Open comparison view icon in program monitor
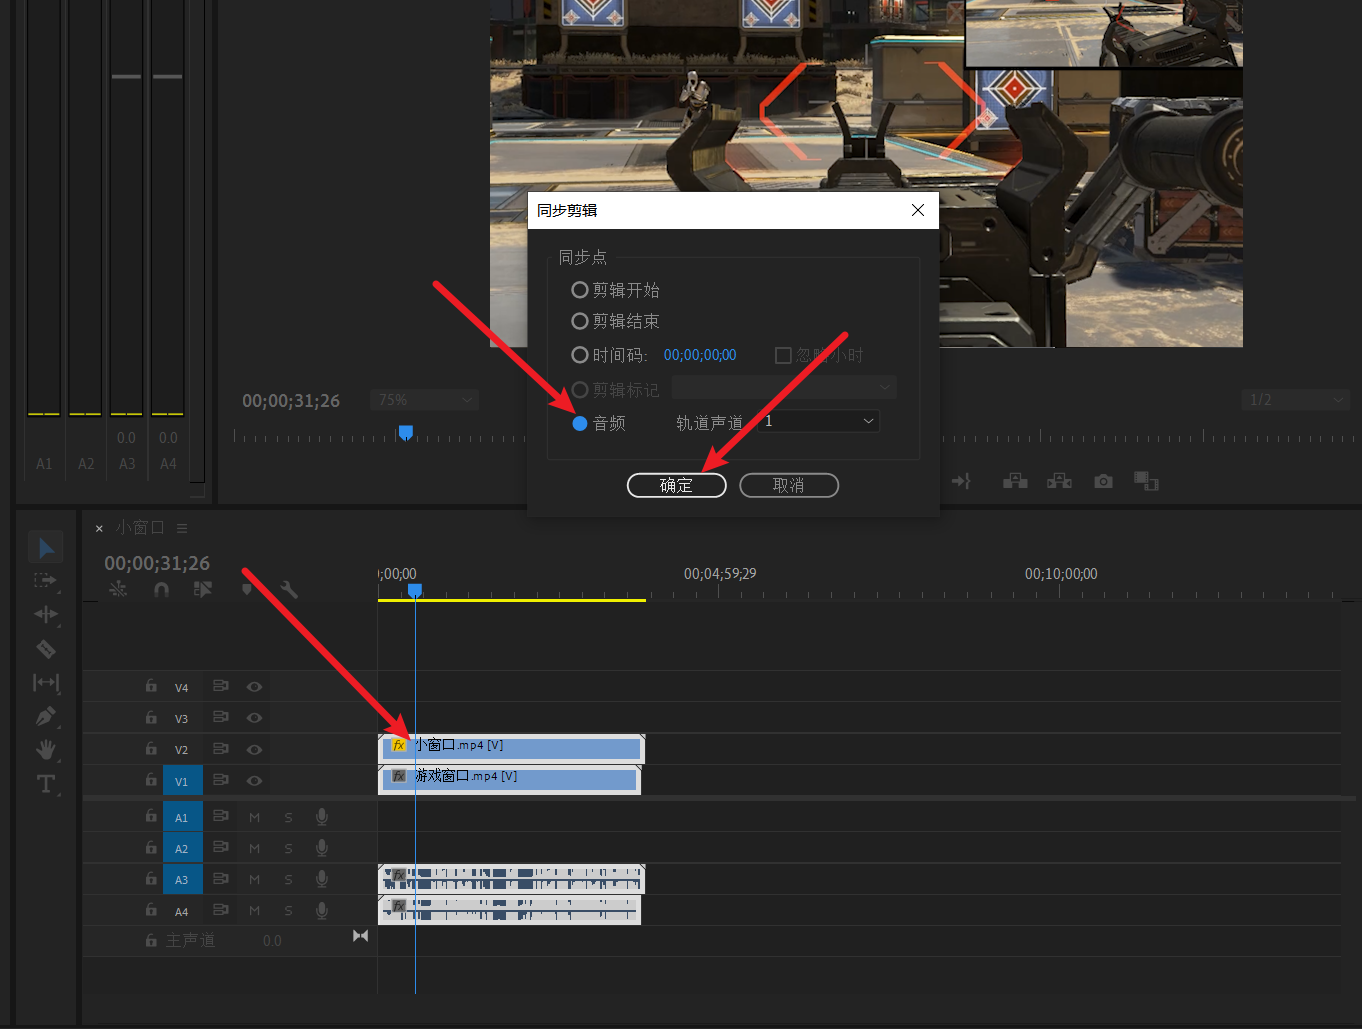 pos(1146,481)
